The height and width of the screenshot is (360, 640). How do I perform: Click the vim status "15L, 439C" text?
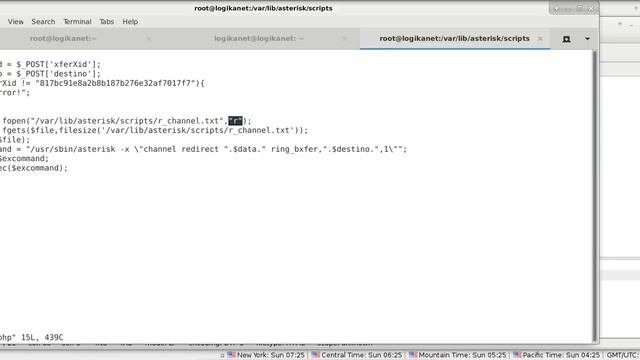(42, 338)
